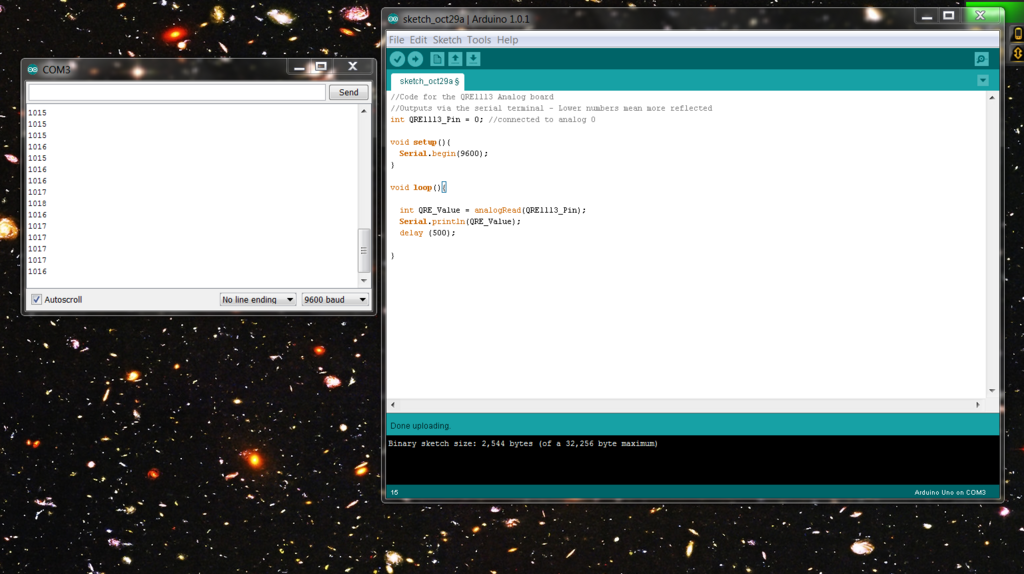Click the Upload arrow icon
The width and height of the screenshot is (1024, 574).
(415, 59)
